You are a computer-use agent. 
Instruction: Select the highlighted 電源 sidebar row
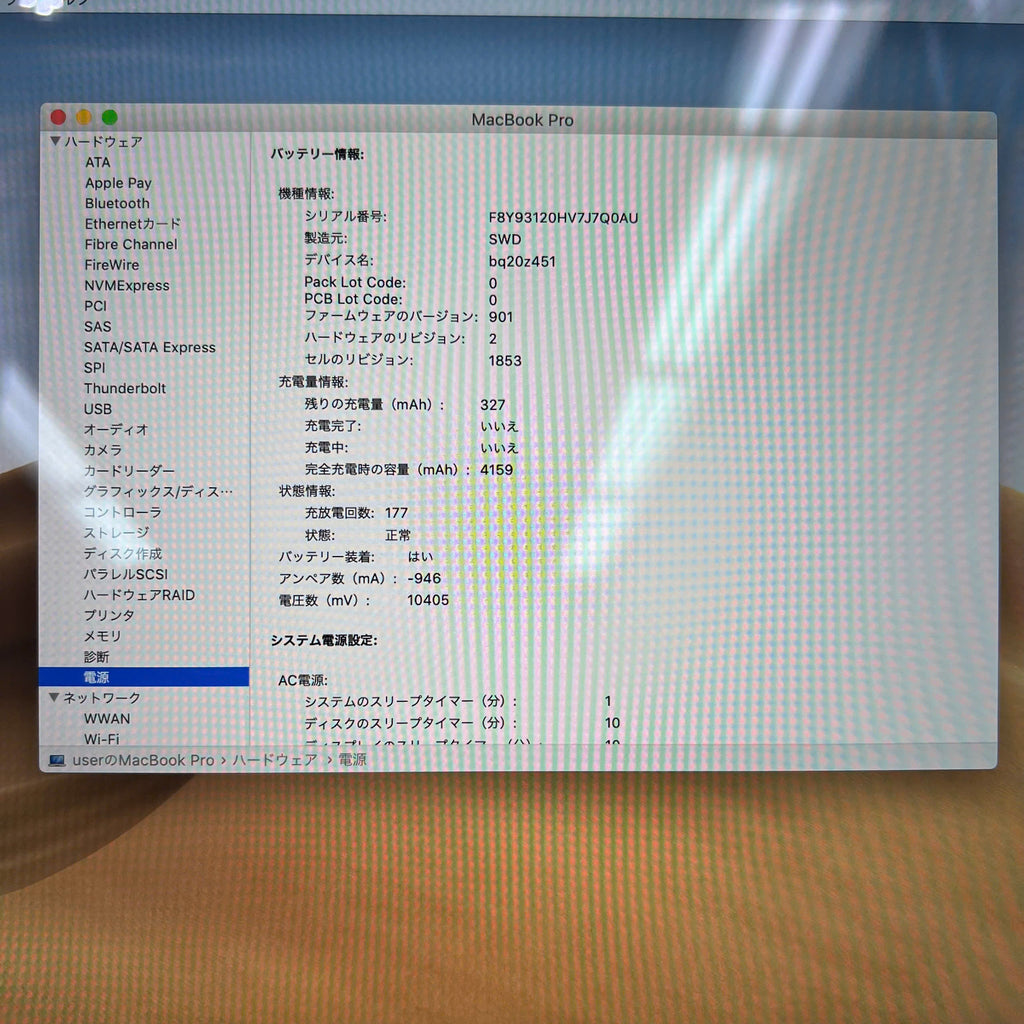click(x=144, y=677)
